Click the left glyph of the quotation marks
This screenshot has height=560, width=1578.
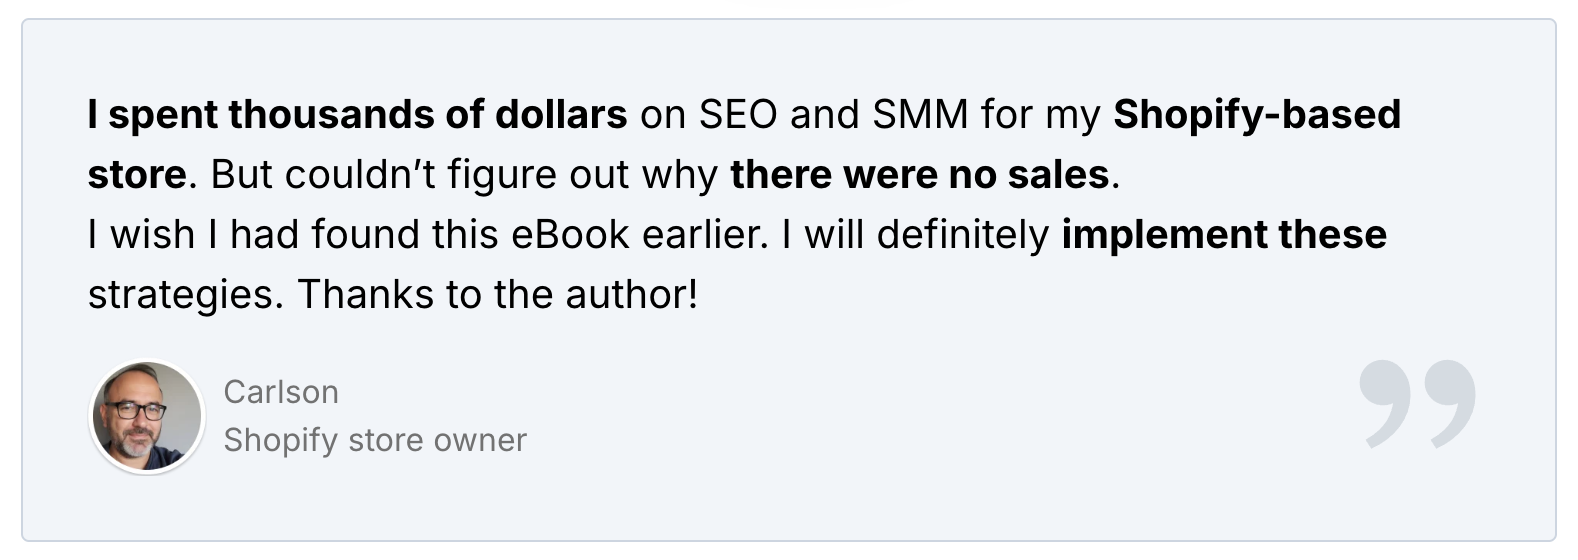[1386, 404]
